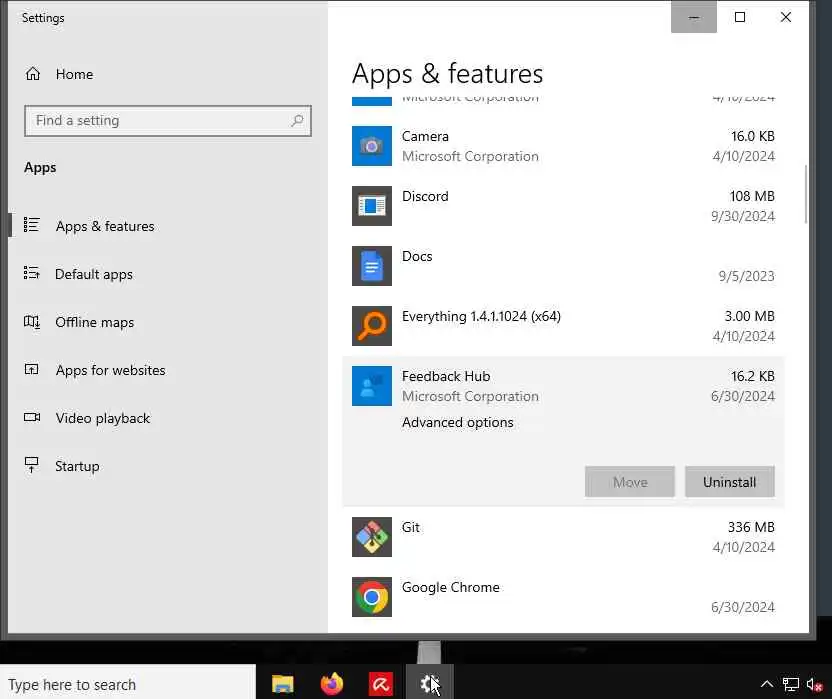Maximize the Settings window
The height and width of the screenshot is (699, 832).
(x=740, y=17)
